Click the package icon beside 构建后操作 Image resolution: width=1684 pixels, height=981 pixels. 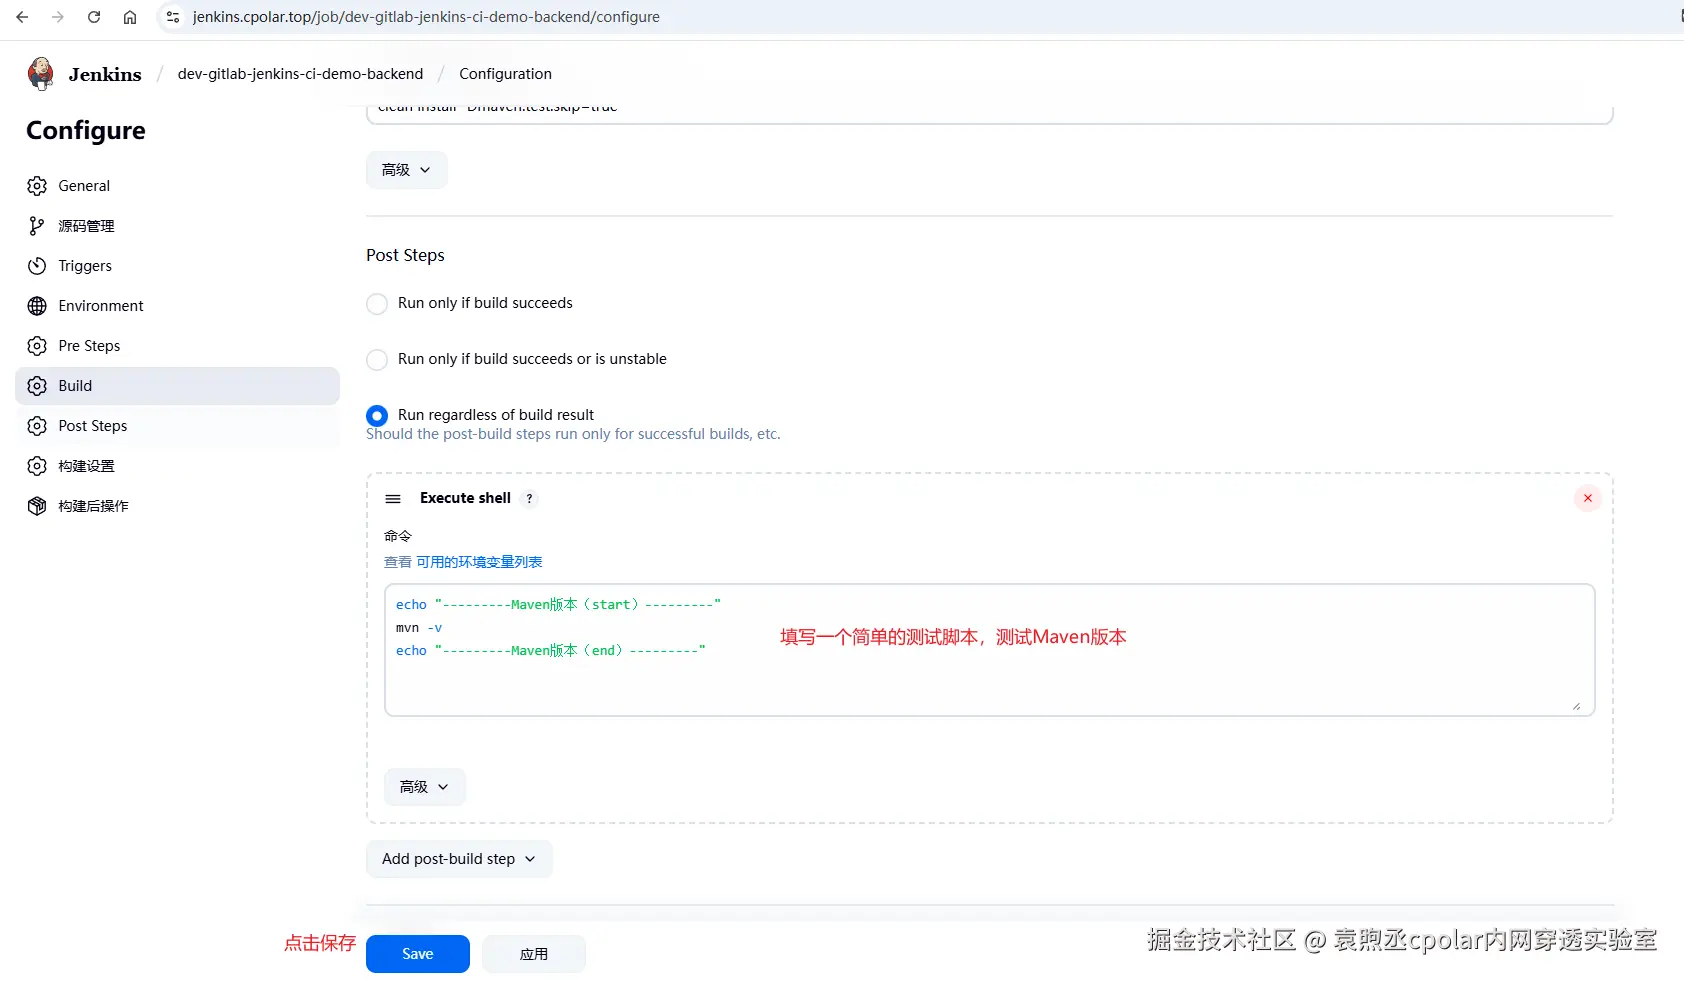(37, 506)
